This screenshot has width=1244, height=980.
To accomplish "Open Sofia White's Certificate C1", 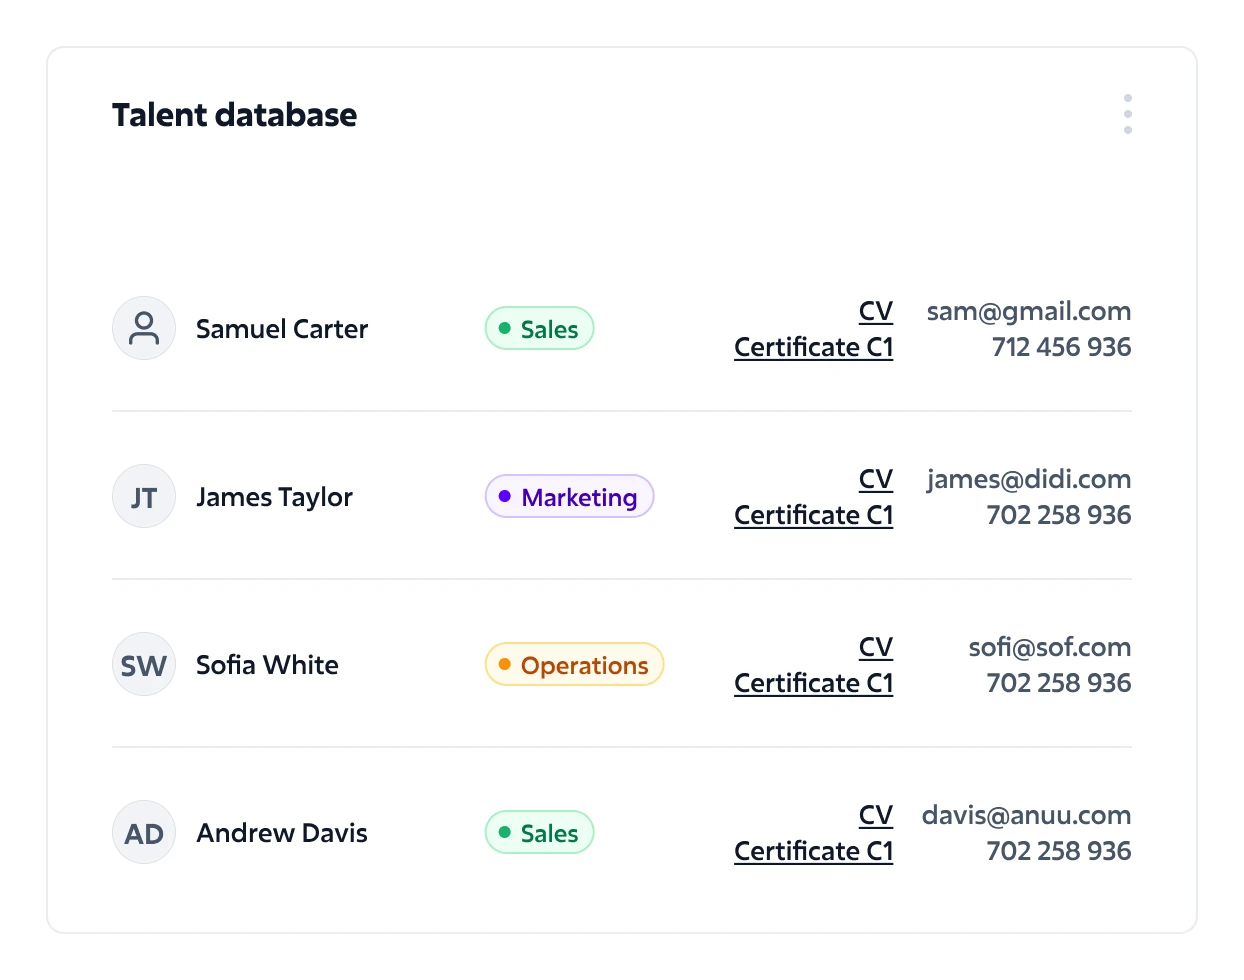I will [813, 683].
